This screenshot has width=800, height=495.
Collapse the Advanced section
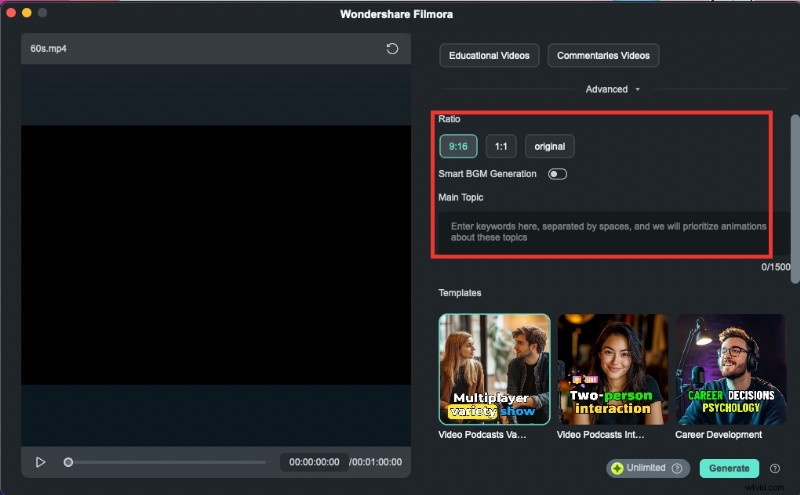point(612,89)
